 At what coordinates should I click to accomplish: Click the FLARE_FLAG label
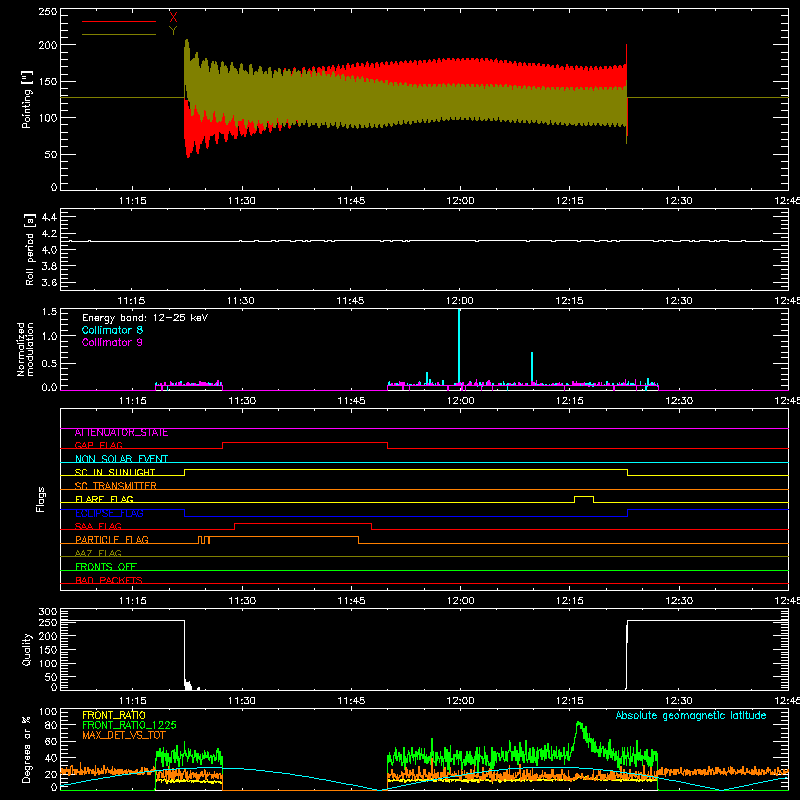(x=104, y=499)
